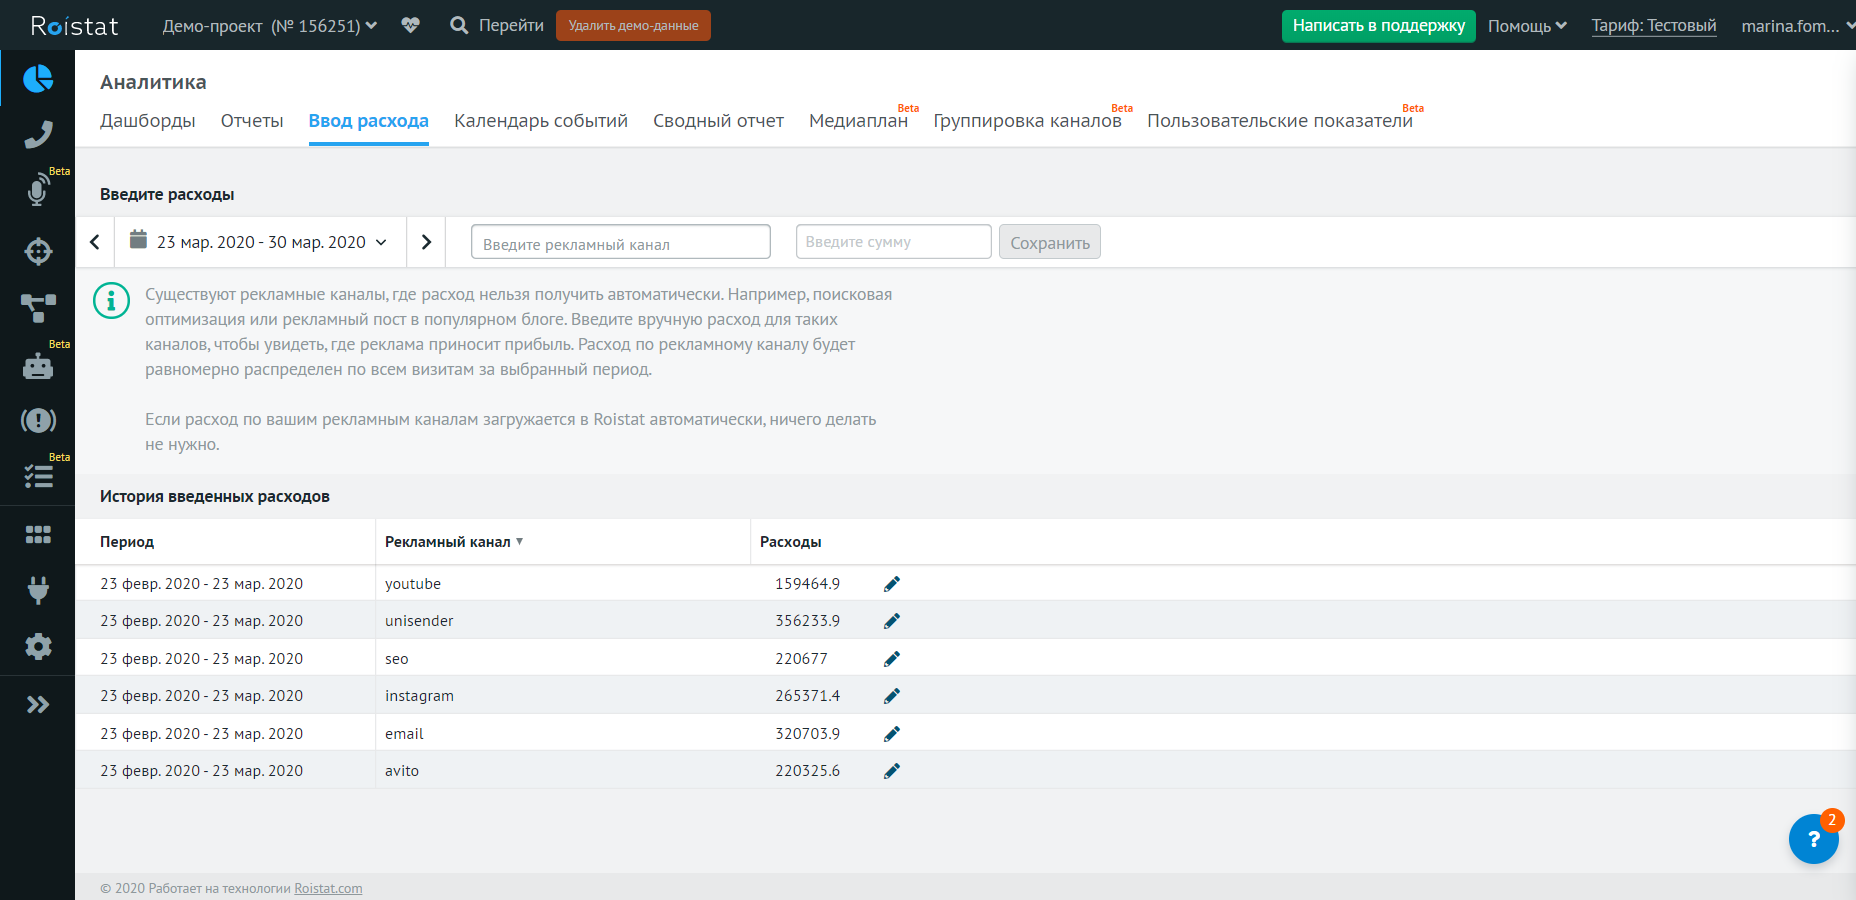Open settings gear in the sidebar
The width and height of the screenshot is (1856, 900).
(x=38, y=647)
